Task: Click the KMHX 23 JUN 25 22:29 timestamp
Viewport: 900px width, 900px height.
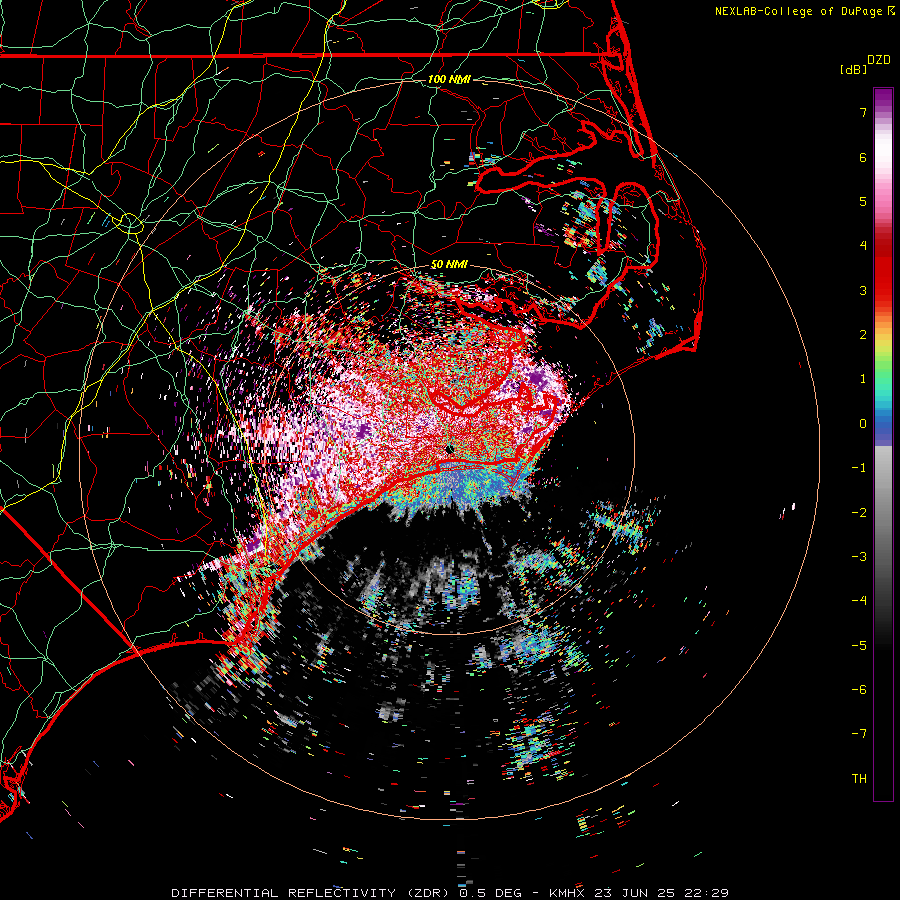Action: tap(639, 893)
